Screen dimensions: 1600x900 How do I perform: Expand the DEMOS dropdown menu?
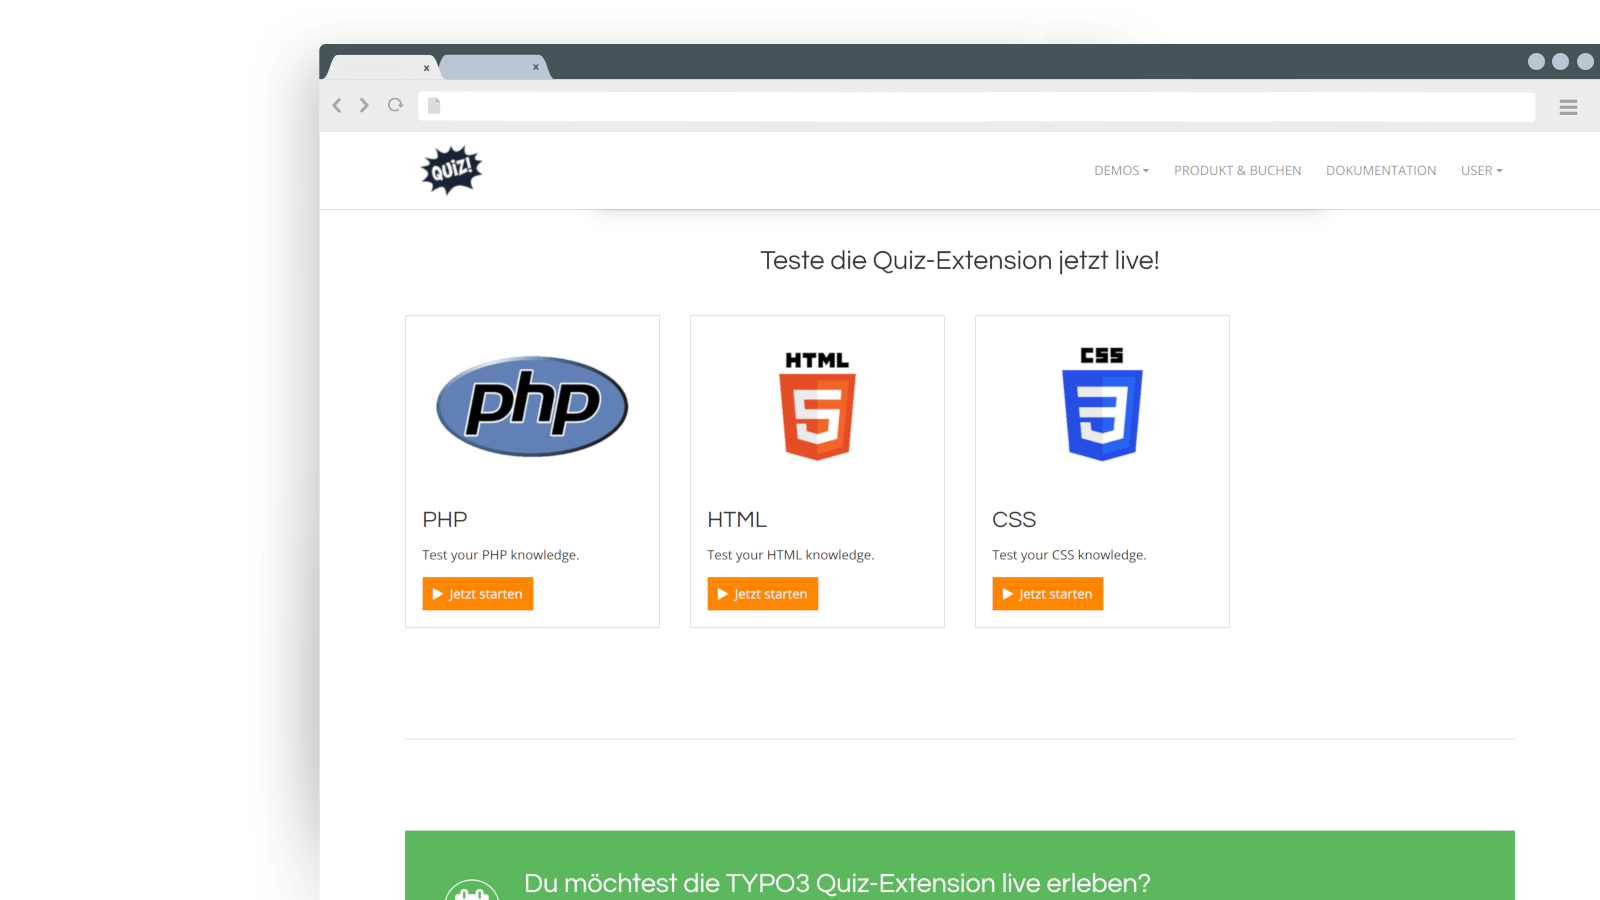pos(1121,170)
